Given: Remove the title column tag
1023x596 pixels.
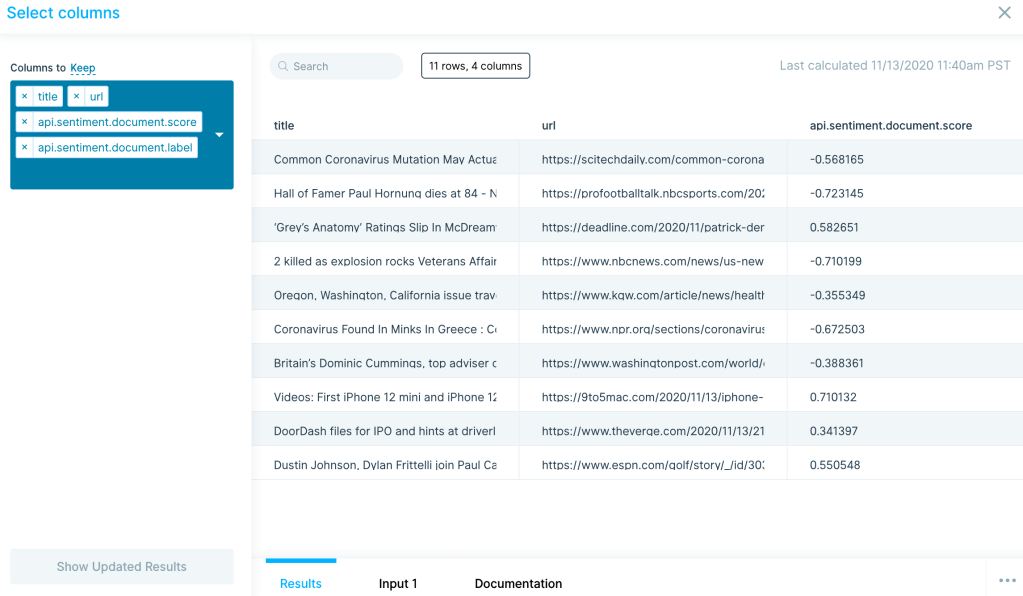Looking at the screenshot, I should point(25,97).
